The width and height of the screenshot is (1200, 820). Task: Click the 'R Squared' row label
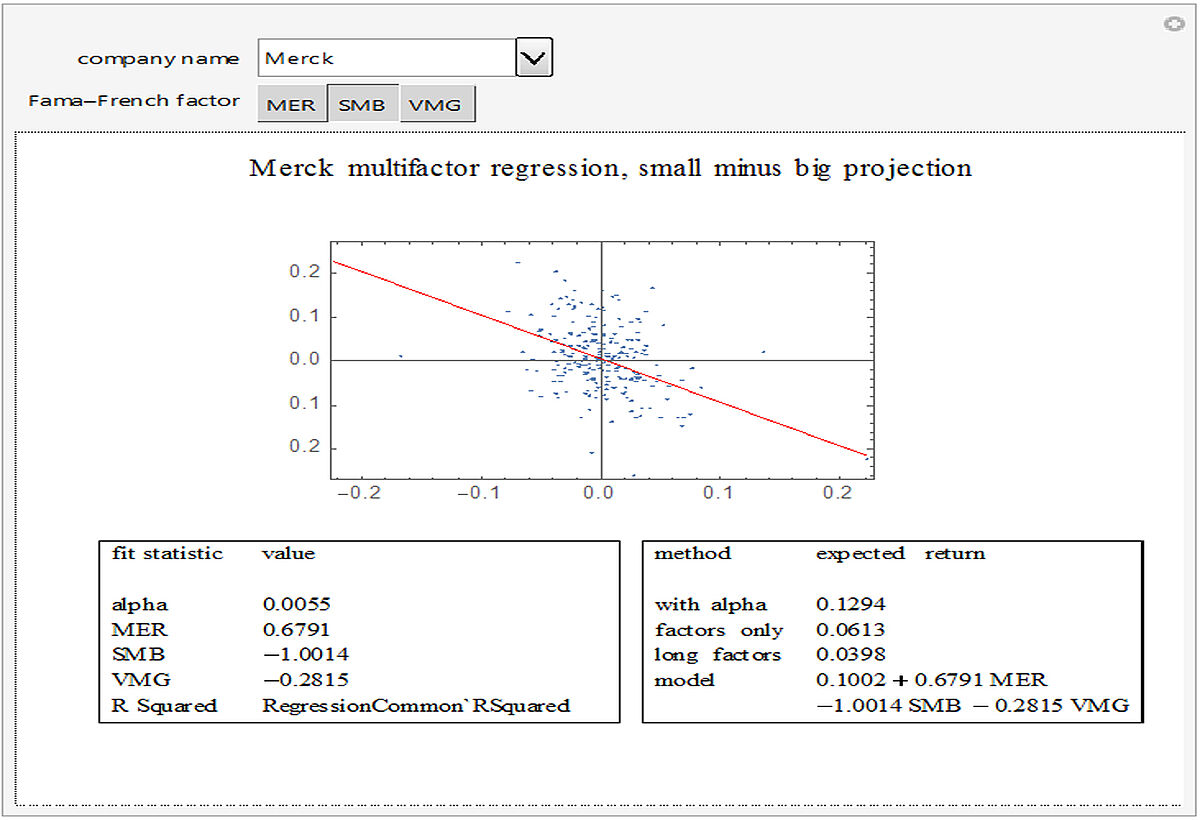(165, 706)
